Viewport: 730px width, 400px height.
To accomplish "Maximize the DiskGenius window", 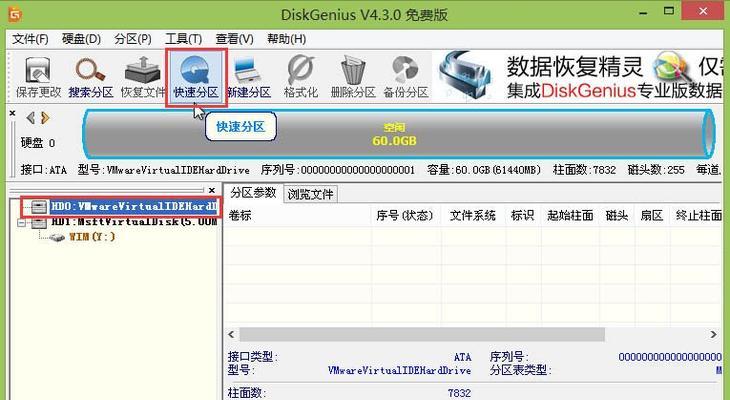I will point(669,11).
